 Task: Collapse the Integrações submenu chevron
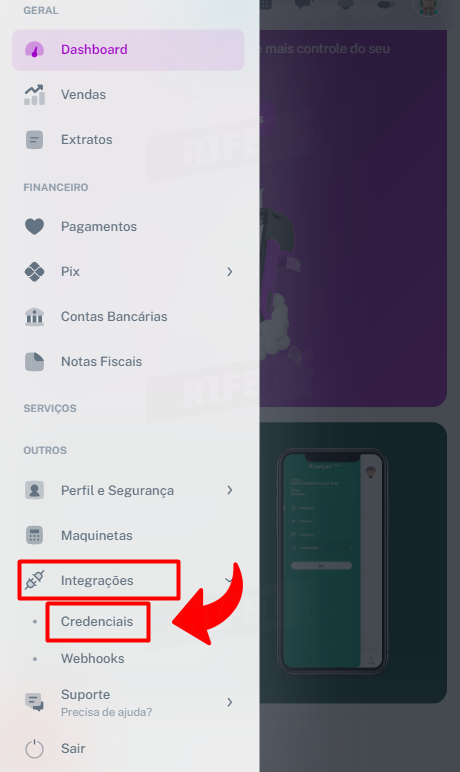click(x=229, y=580)
